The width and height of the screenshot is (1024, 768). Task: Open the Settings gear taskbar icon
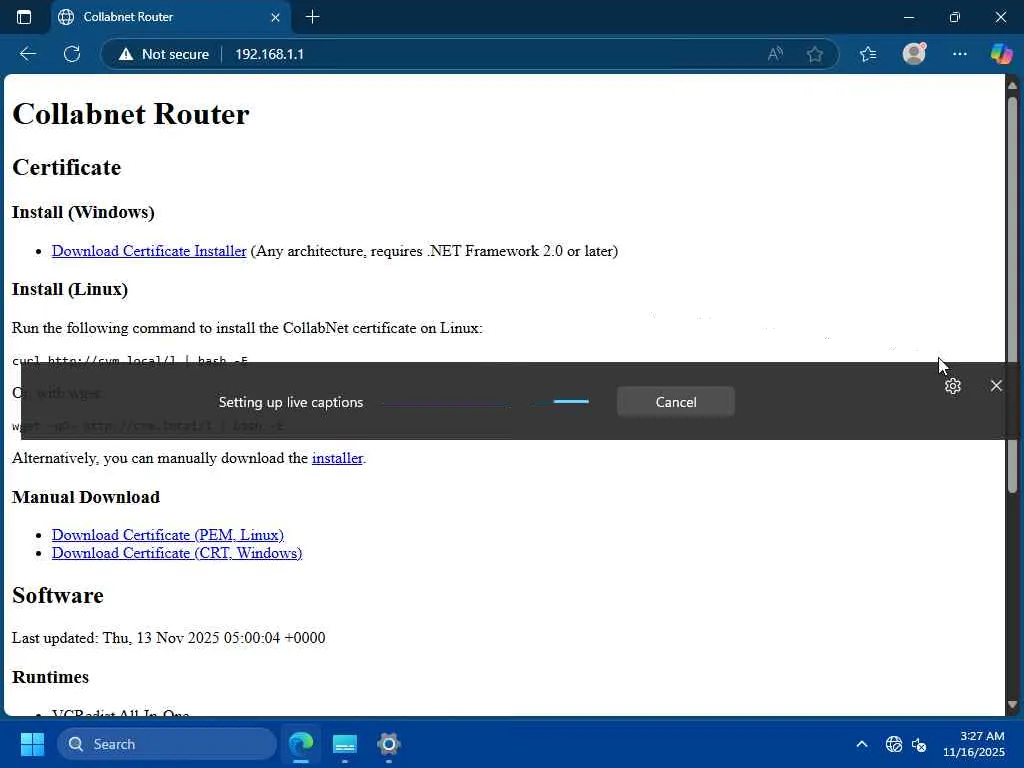389,744
